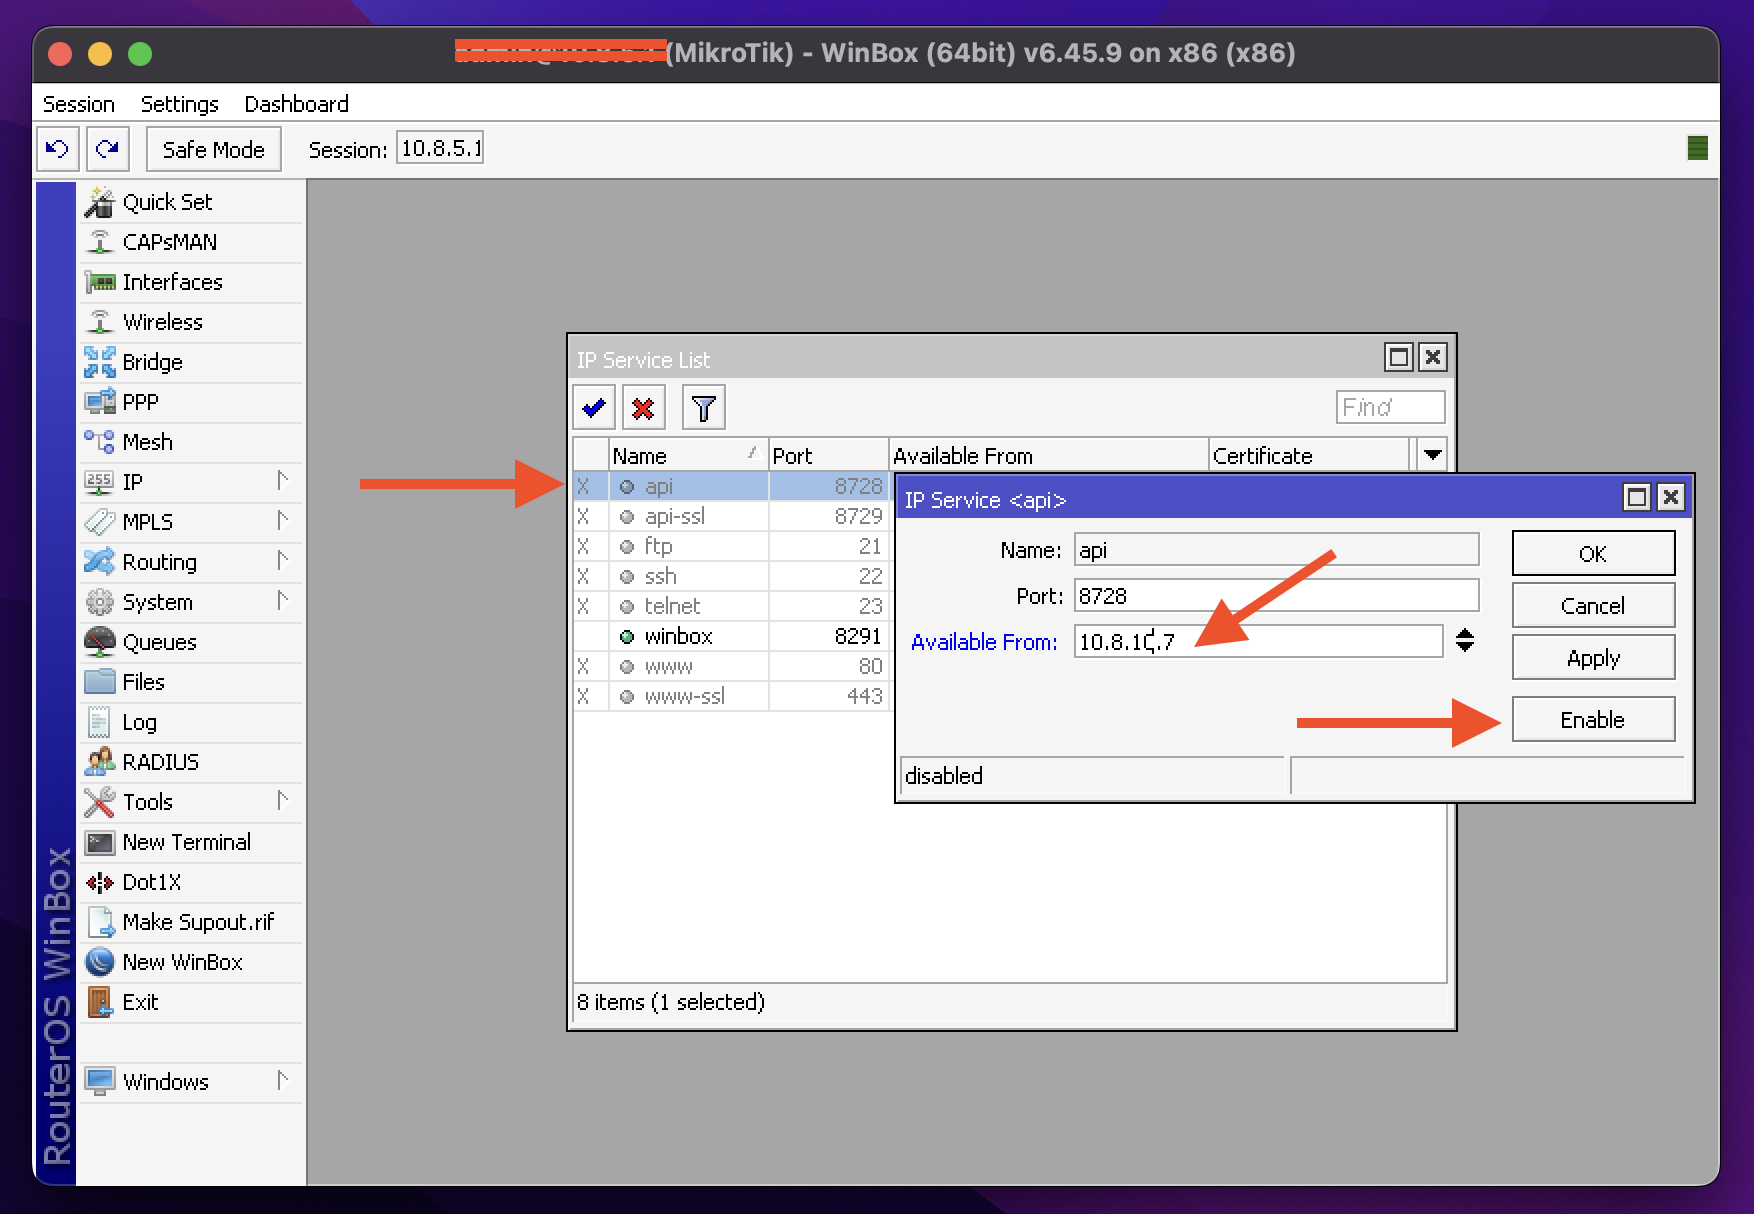Open CAPsMAN in sidebar
Viewport: 1754px width, 1214px height.
pyautogui.click(x=190, y=242)
